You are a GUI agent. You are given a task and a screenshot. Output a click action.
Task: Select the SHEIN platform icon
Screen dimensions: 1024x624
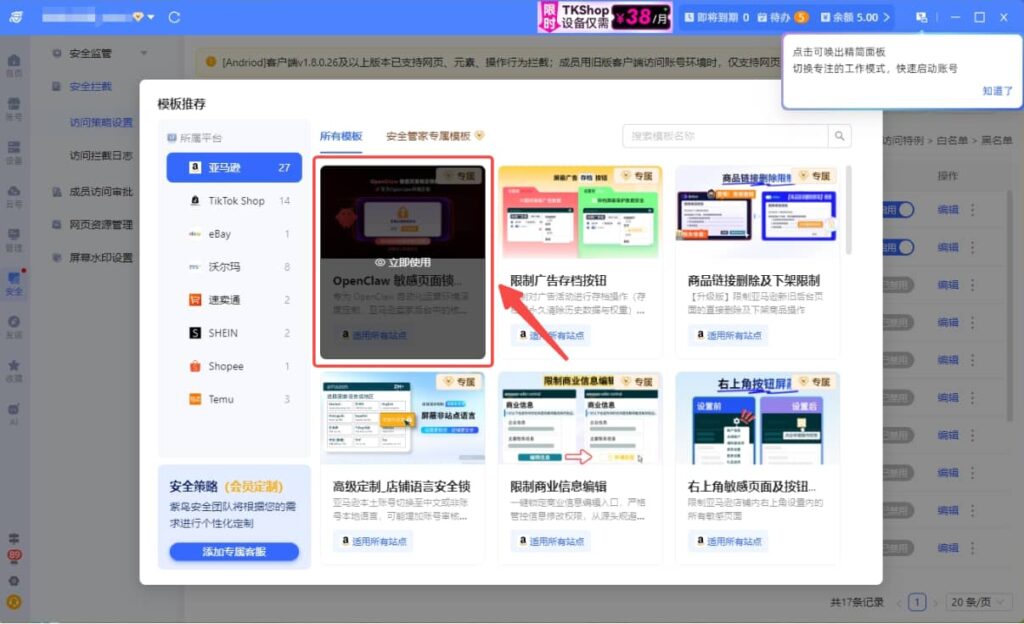[x=195, y=333]
